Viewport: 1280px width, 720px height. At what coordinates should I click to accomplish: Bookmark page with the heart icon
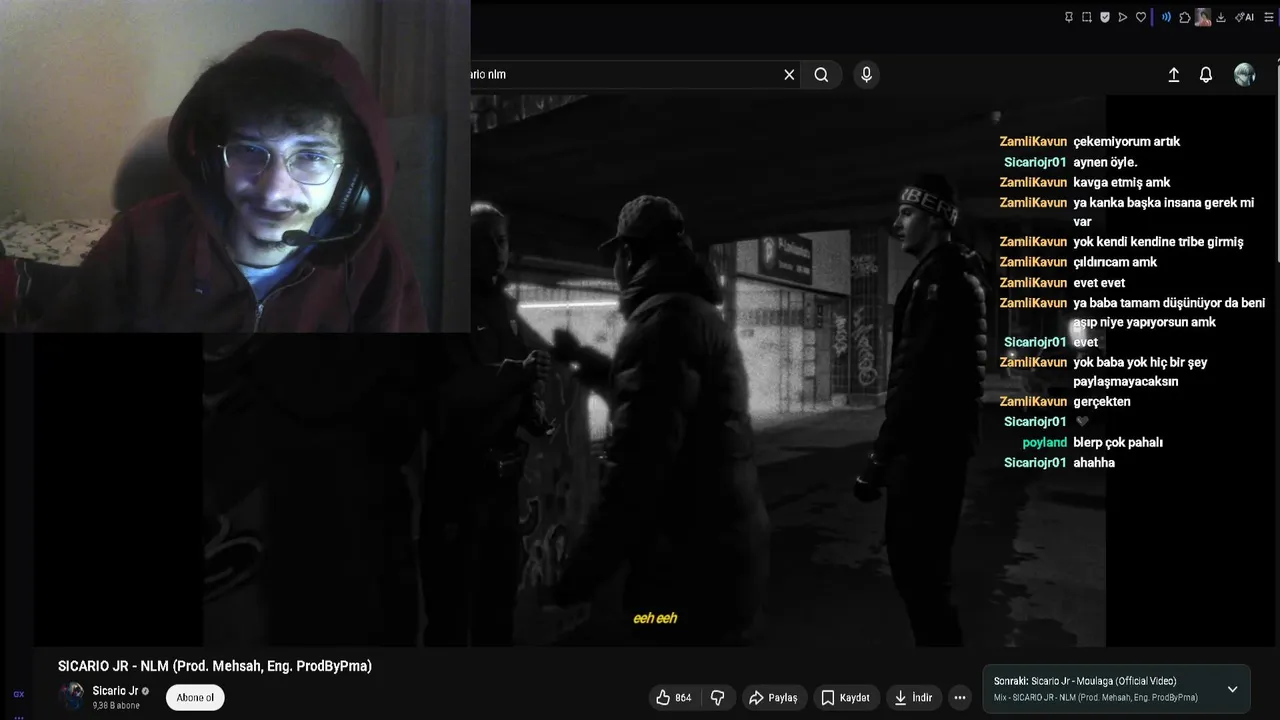1141,17
